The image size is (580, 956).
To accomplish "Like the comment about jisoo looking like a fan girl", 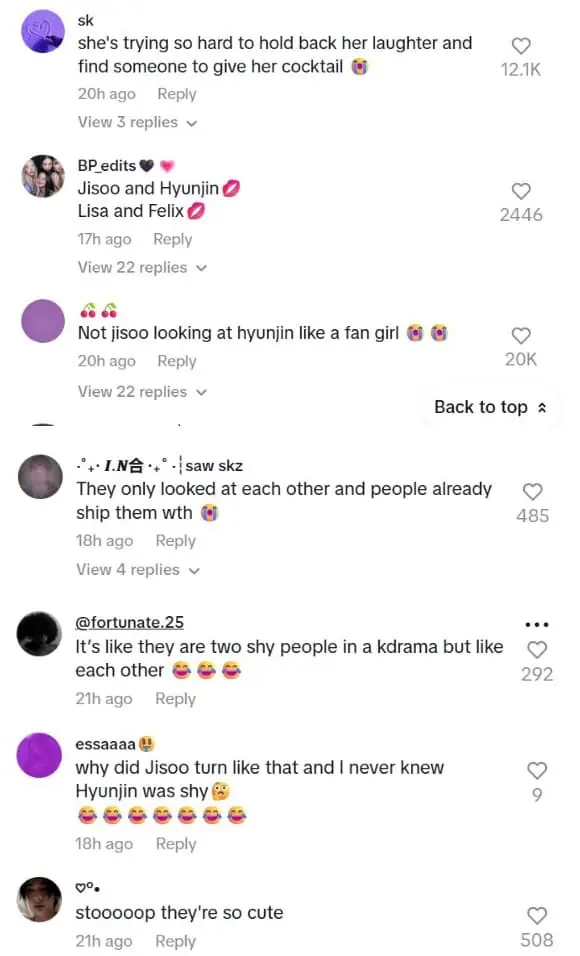I will pyautogui.click(x=520, y=336).
